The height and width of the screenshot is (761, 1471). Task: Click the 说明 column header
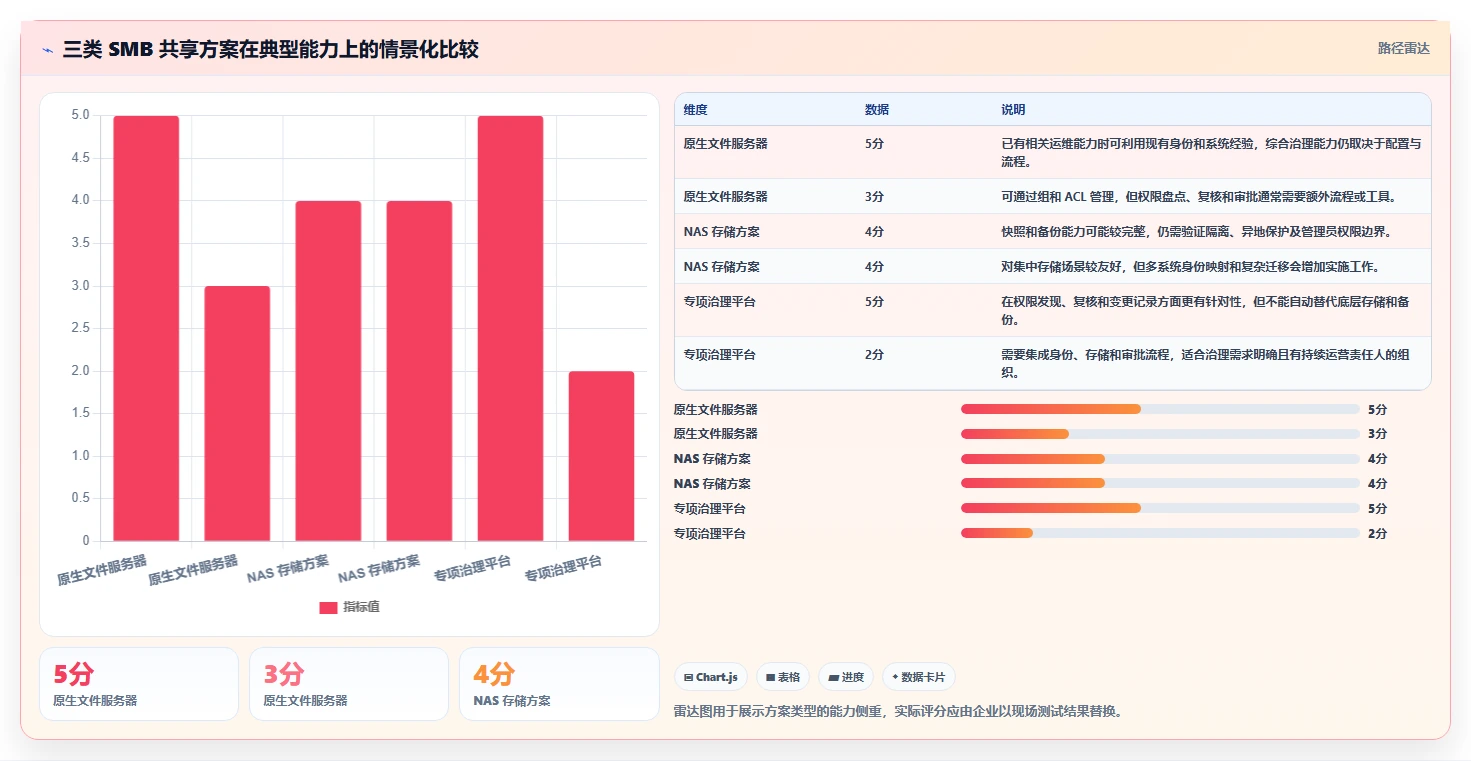(x=1013, y=110)
